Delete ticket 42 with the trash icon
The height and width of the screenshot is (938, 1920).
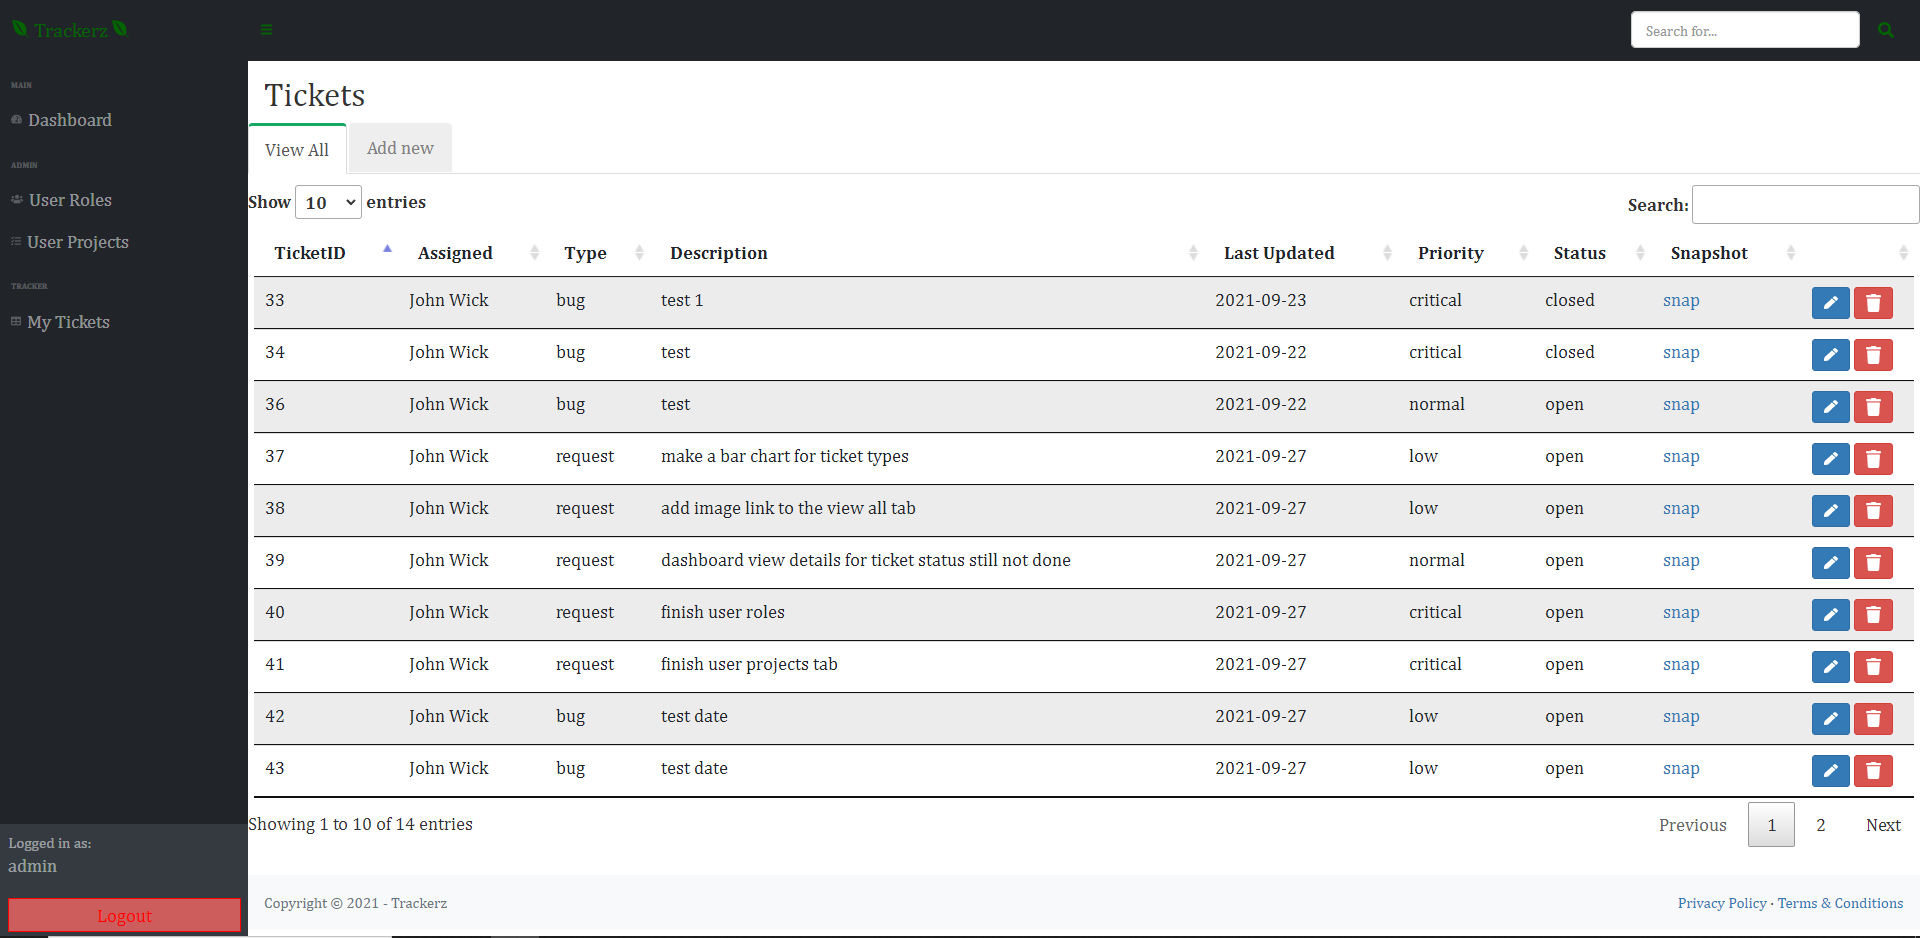coord(1873,718)
